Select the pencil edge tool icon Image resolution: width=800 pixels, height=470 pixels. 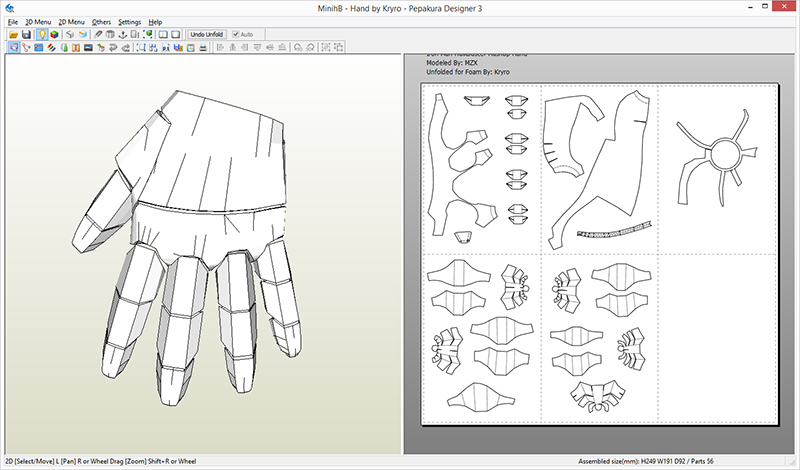coord(98,35)
